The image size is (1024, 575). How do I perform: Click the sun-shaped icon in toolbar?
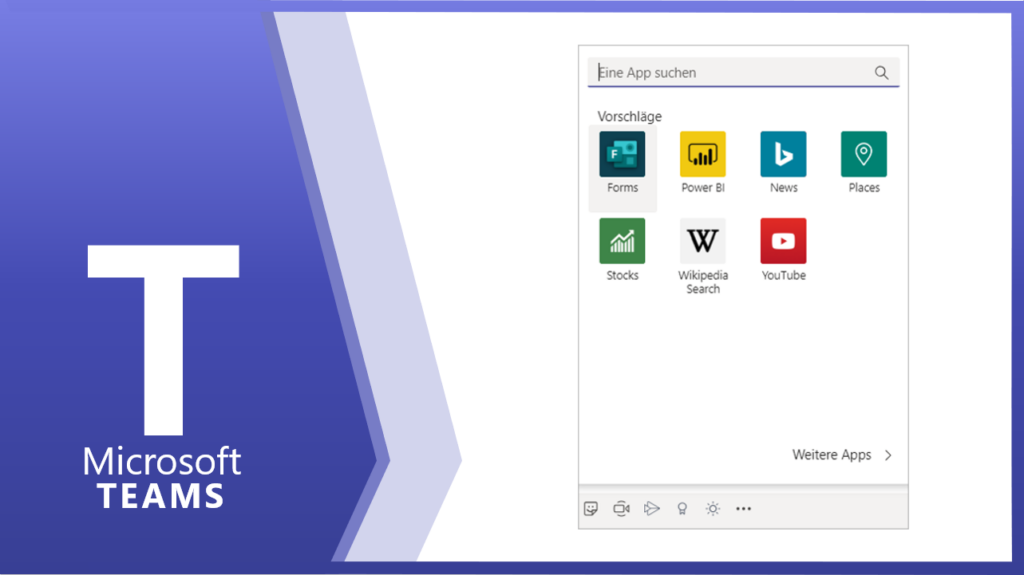712,508
